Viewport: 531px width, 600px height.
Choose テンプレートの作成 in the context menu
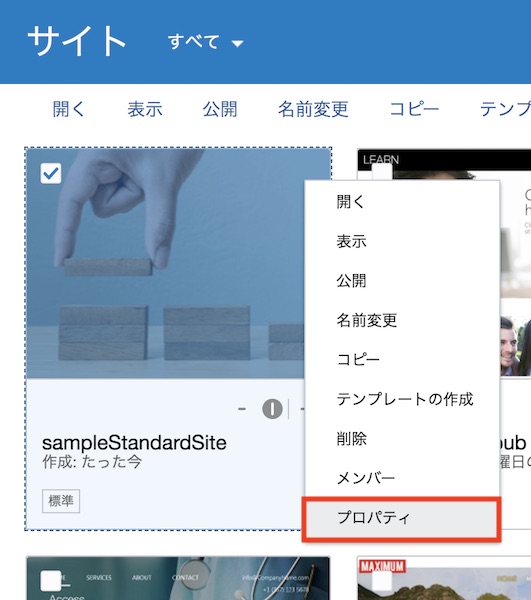[x=402, y=399]
